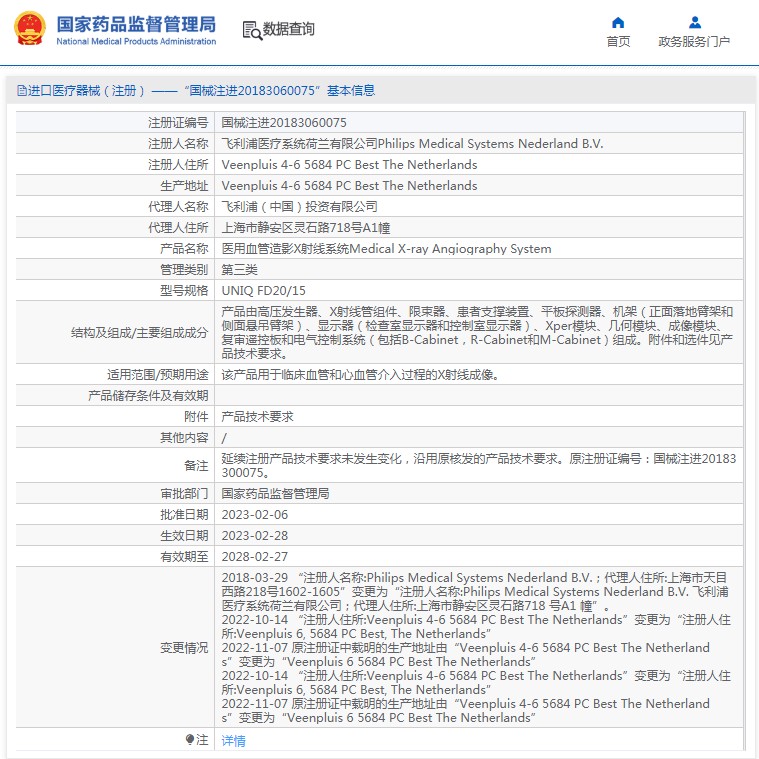Screen dimensions: 759x759
Task: Click the lightbulb icon next to 注
Action: tap(190, 739)
